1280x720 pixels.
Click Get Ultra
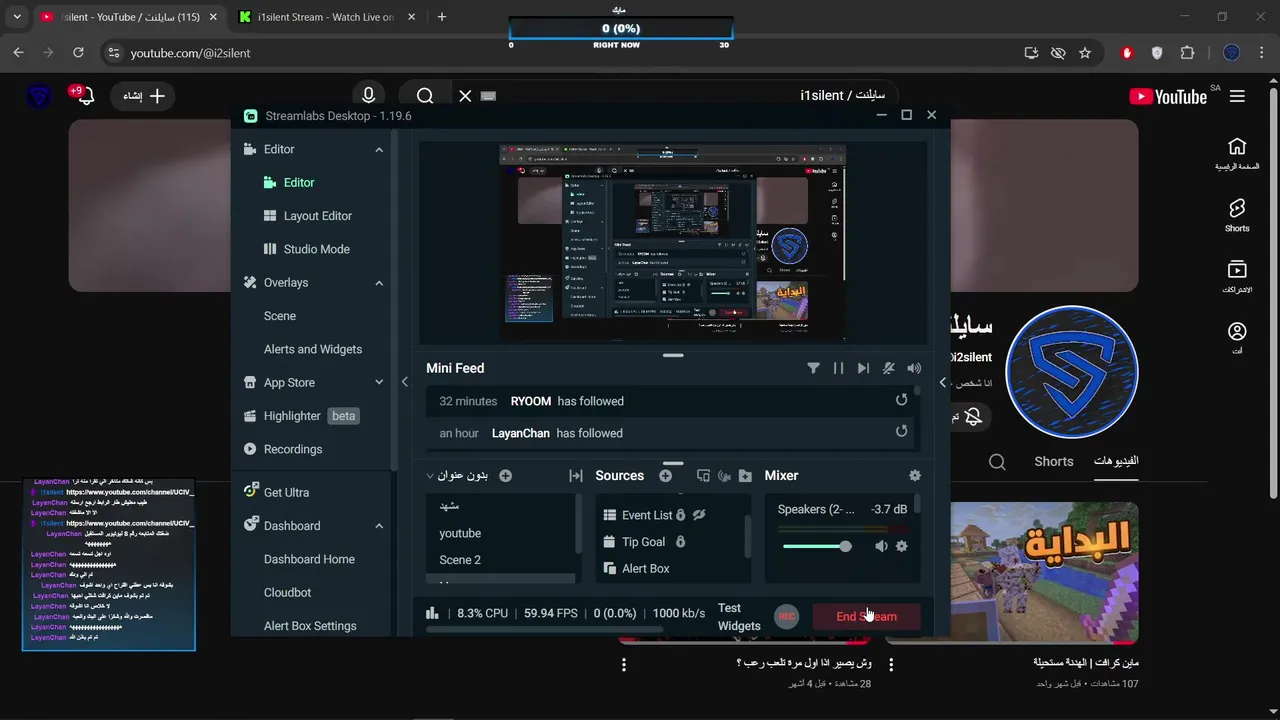point(276,492)
